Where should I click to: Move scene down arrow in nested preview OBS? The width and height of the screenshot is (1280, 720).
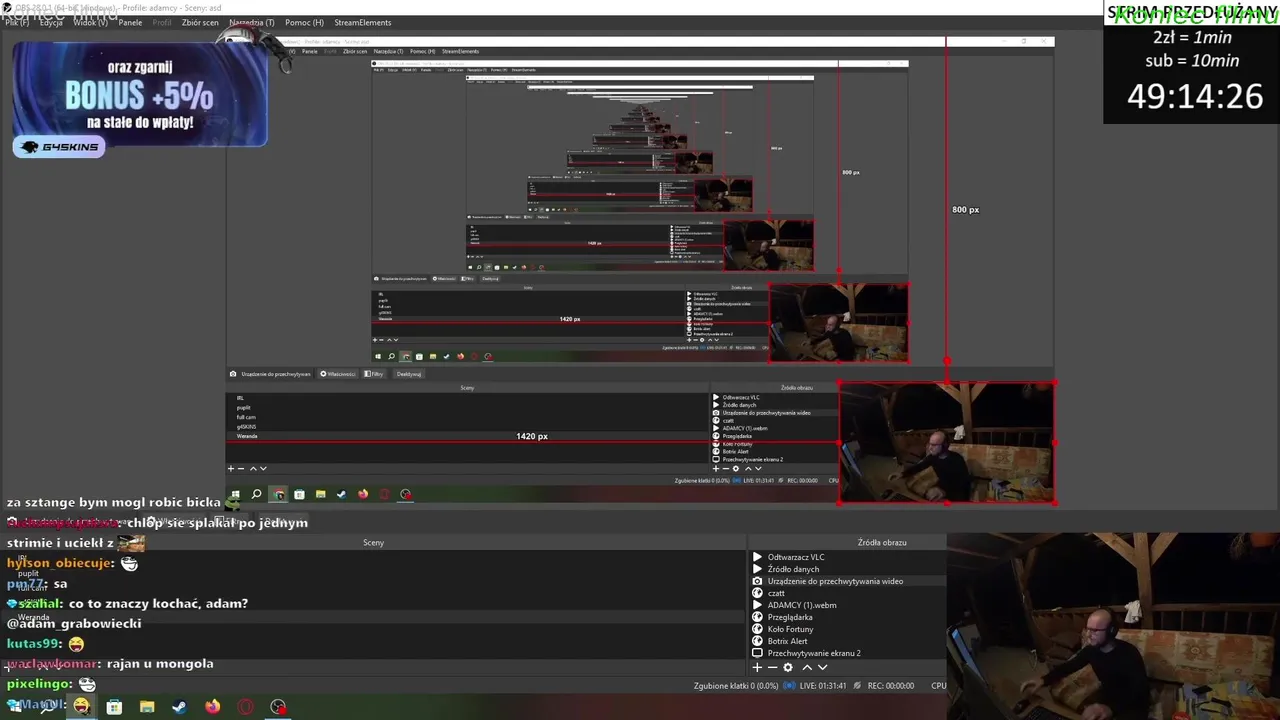(263, 468)
